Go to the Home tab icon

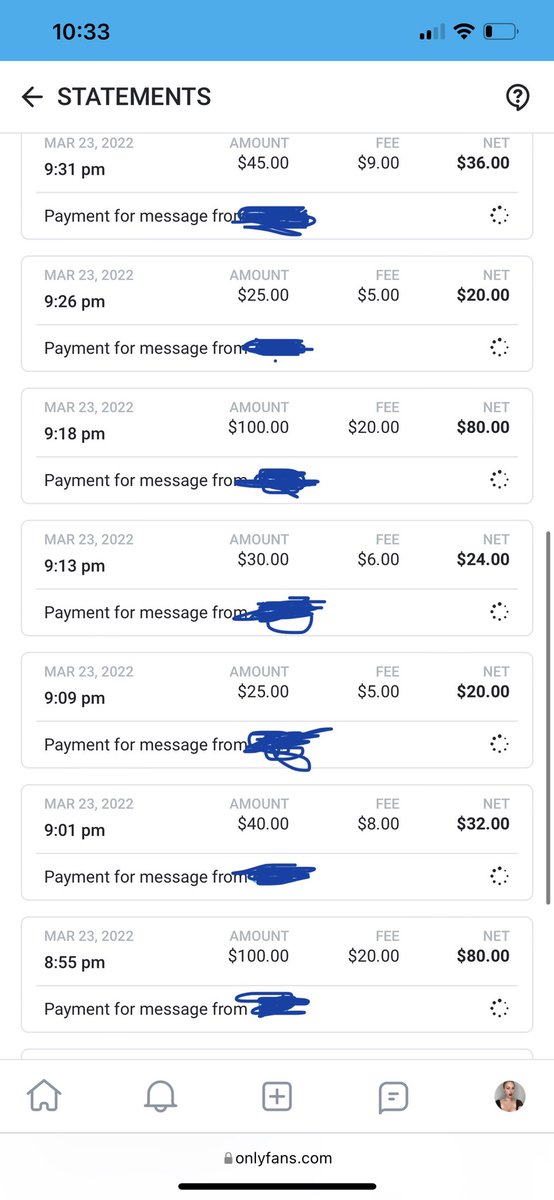[43, 1097]
